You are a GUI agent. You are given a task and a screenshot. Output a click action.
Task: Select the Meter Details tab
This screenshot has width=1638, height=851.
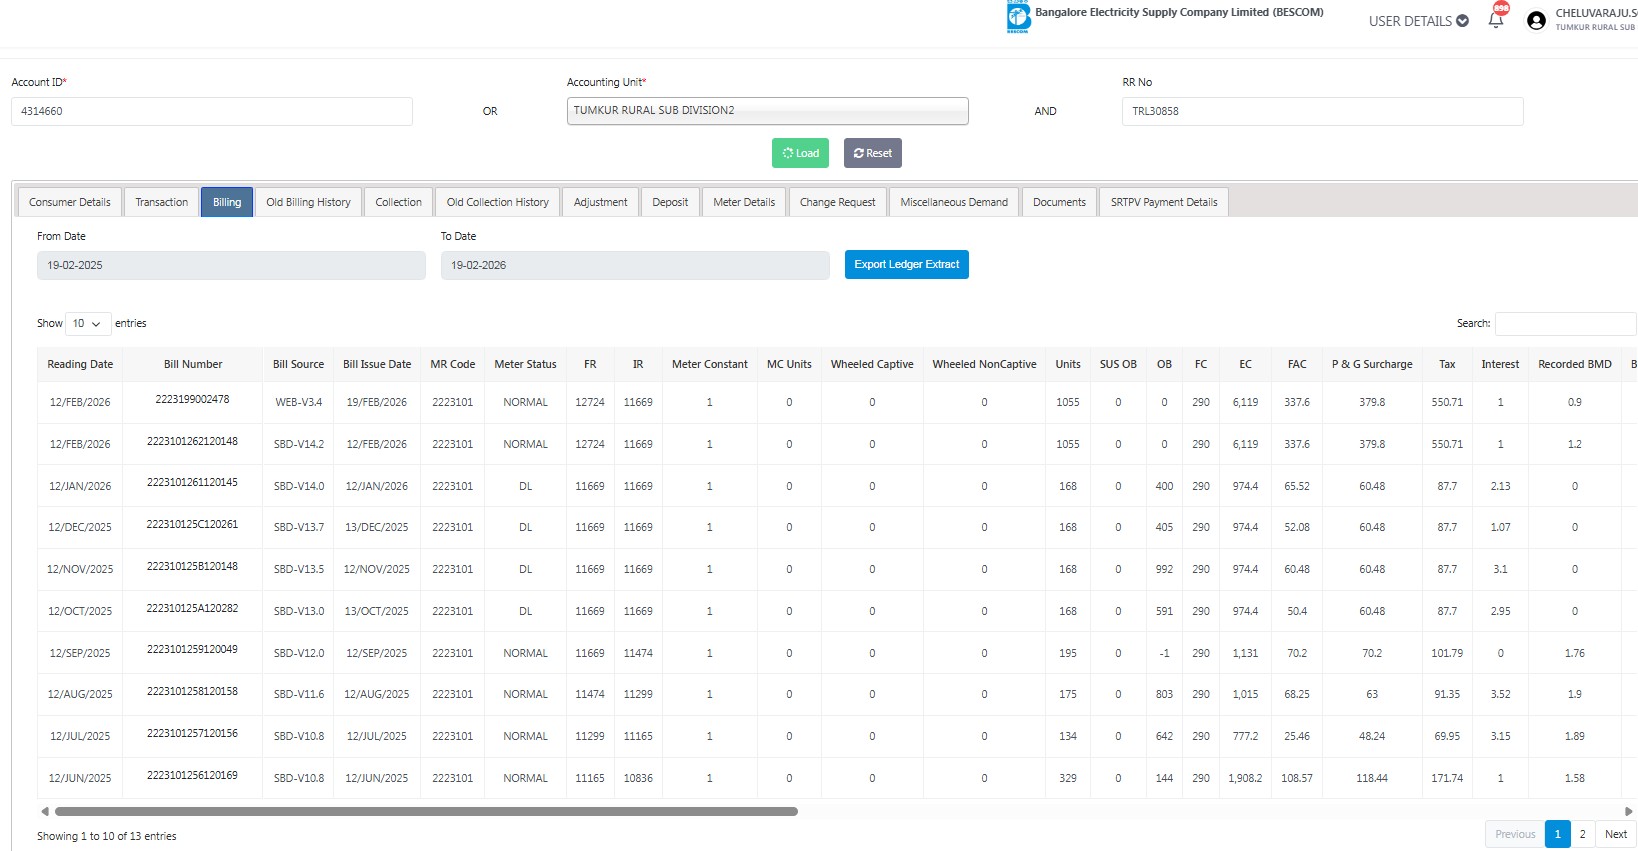click(744, 202)
